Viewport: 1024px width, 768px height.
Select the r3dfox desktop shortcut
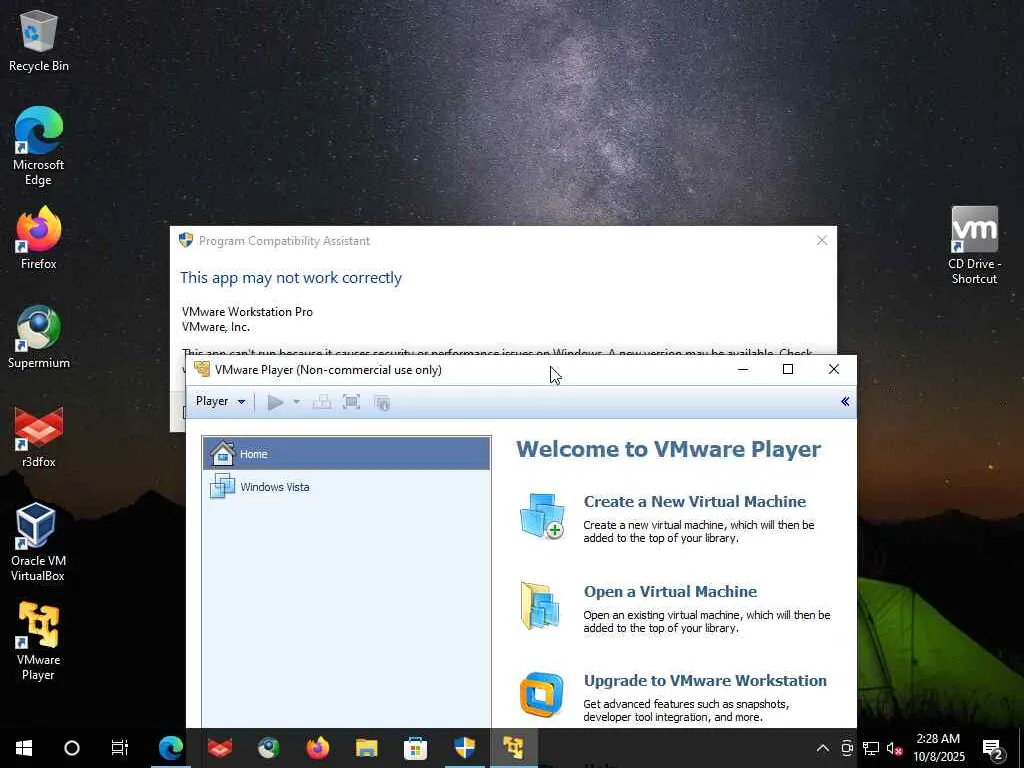[x=39, y=436]
